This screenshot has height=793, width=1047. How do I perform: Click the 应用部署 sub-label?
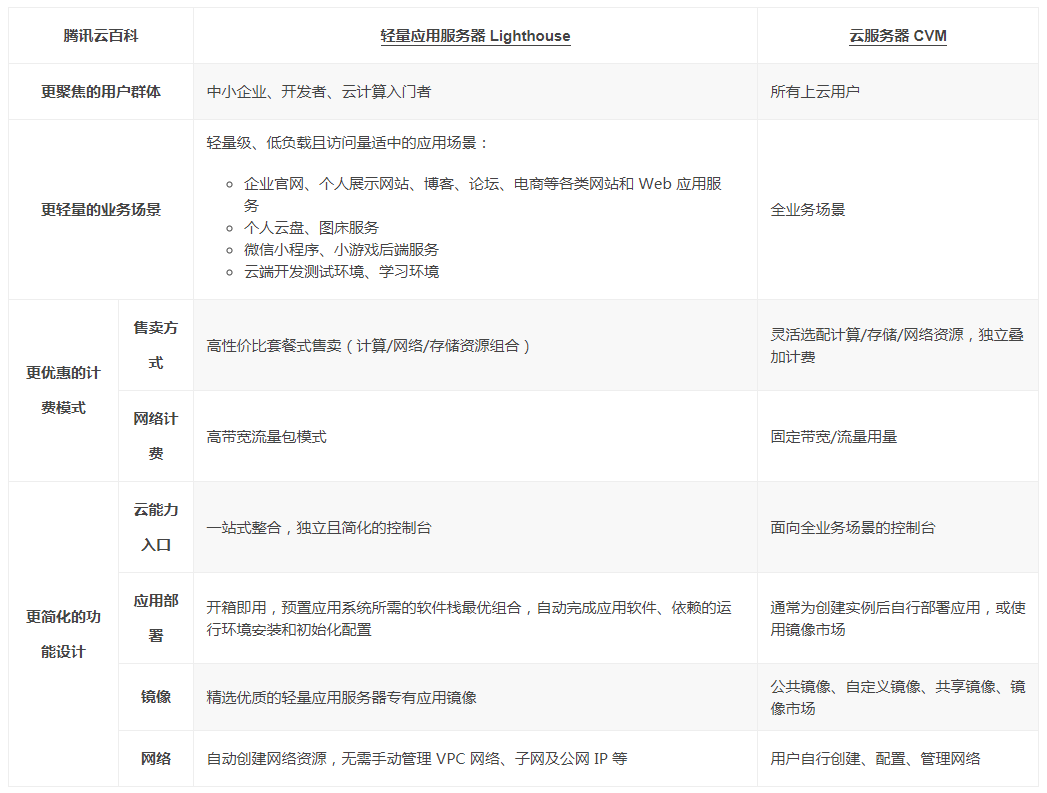(156, 617)
